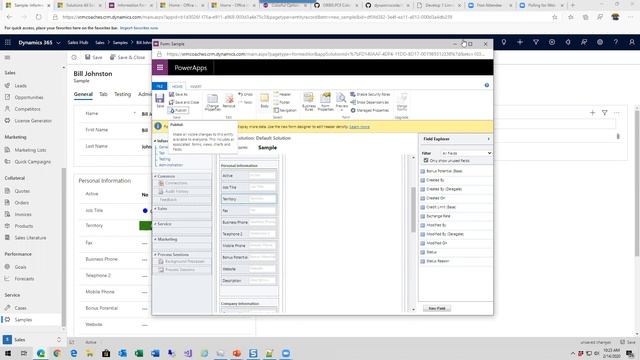
Task: Click Show Dependencies
Action: coord(369,102)
